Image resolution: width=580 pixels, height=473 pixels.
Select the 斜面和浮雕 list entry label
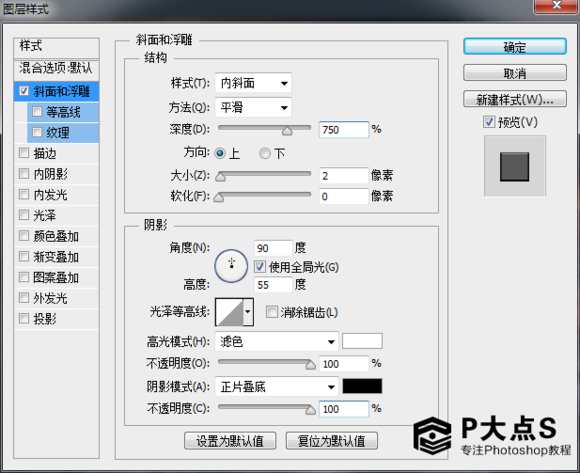62,91
